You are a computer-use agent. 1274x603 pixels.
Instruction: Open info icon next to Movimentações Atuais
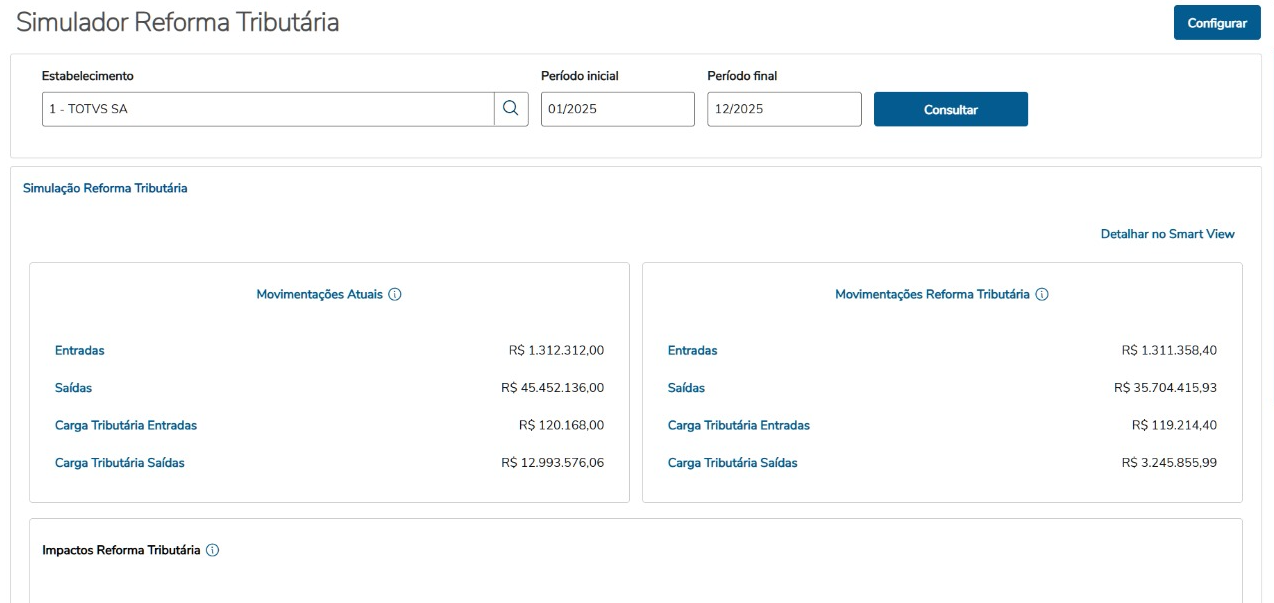[x=395, y=295]
